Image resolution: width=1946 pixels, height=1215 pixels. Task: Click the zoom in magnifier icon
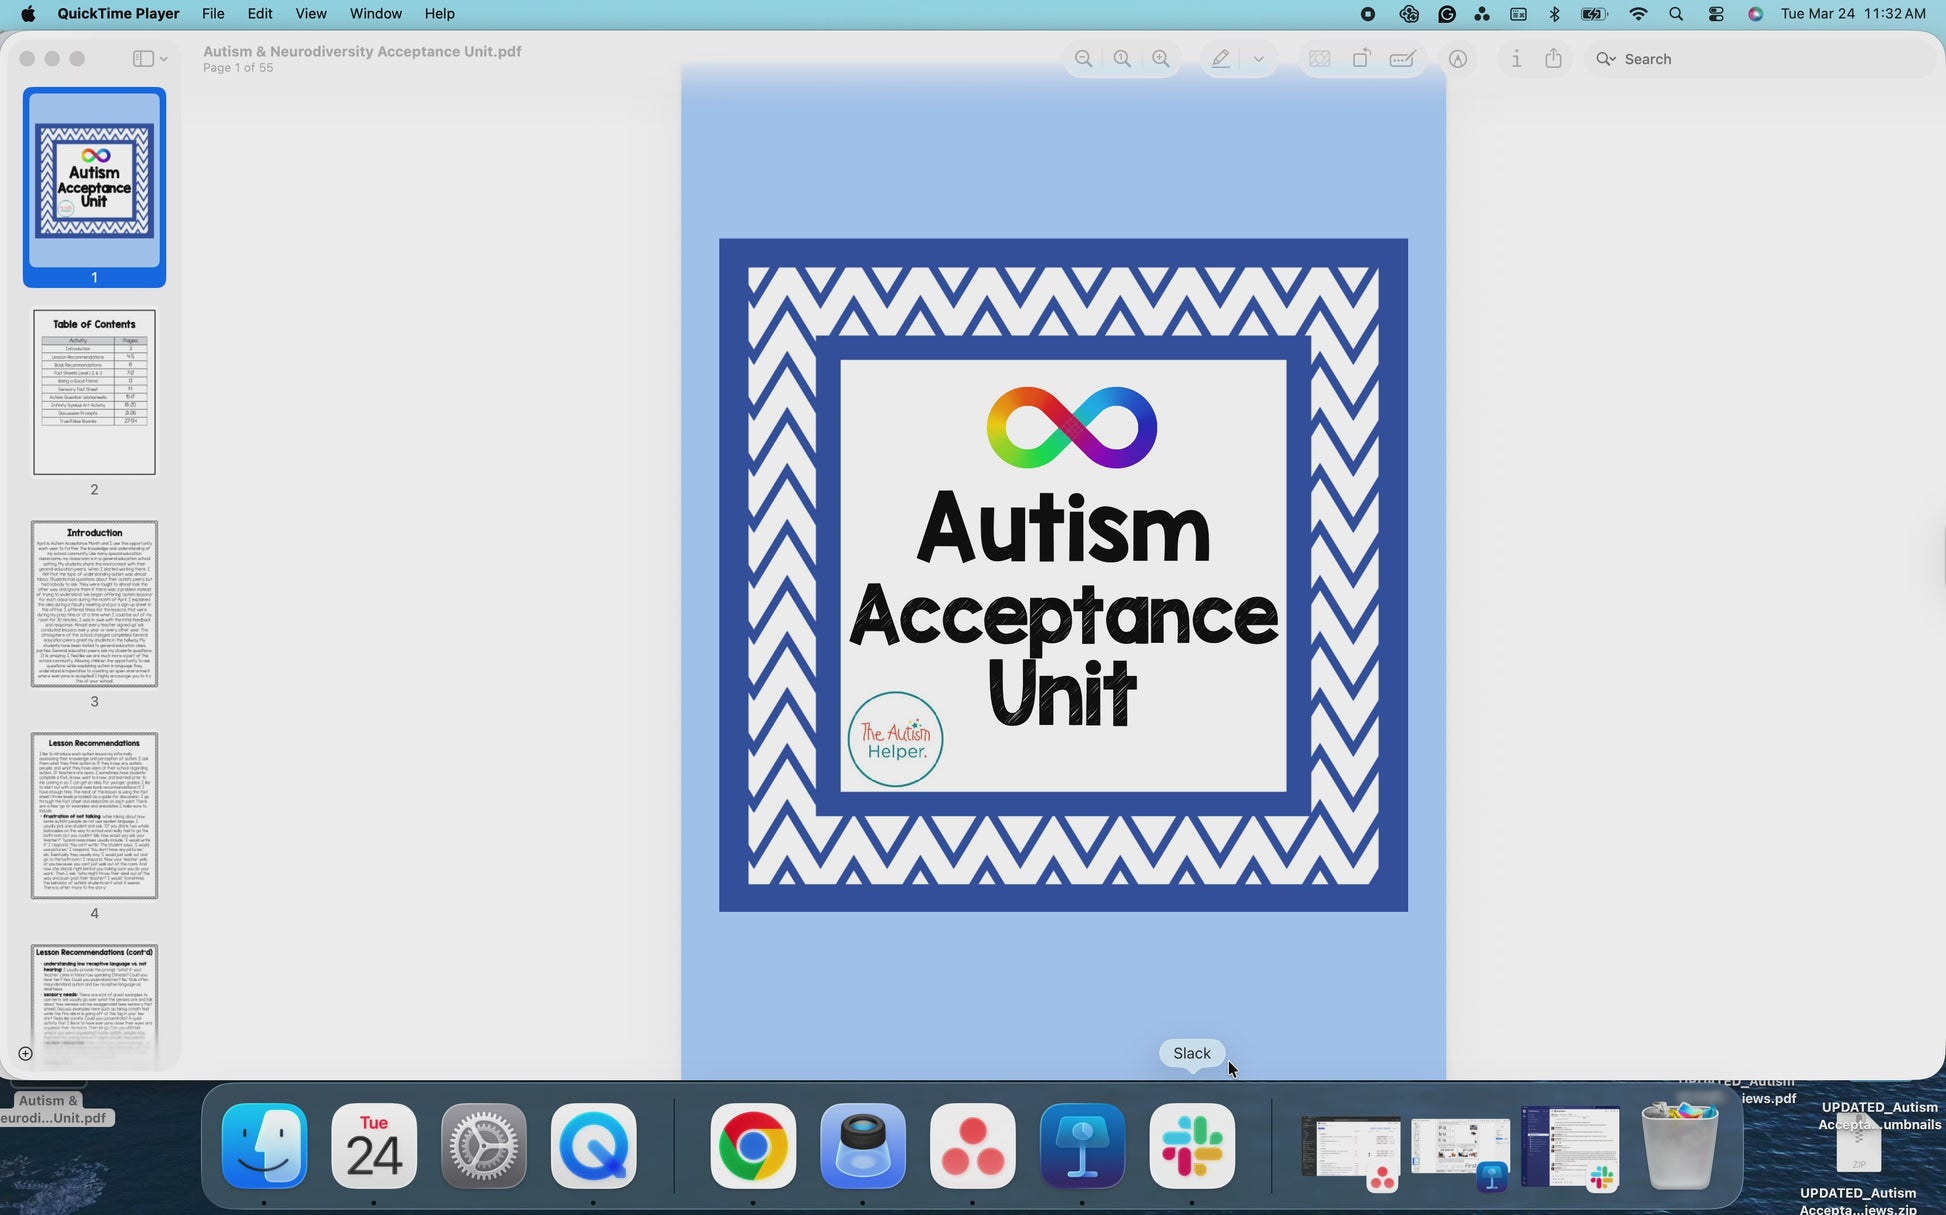(1161, 59)
